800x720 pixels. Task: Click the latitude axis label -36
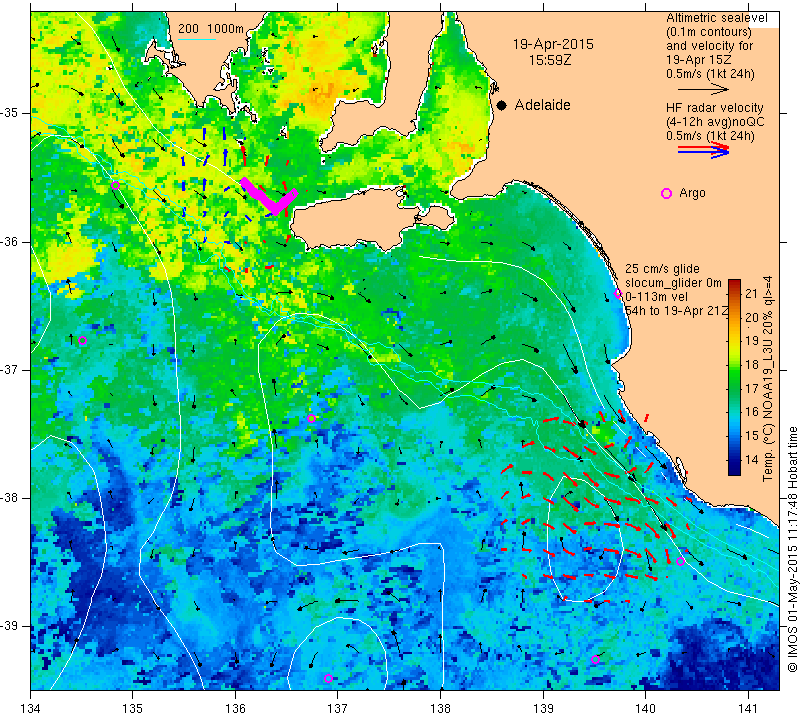10,241
